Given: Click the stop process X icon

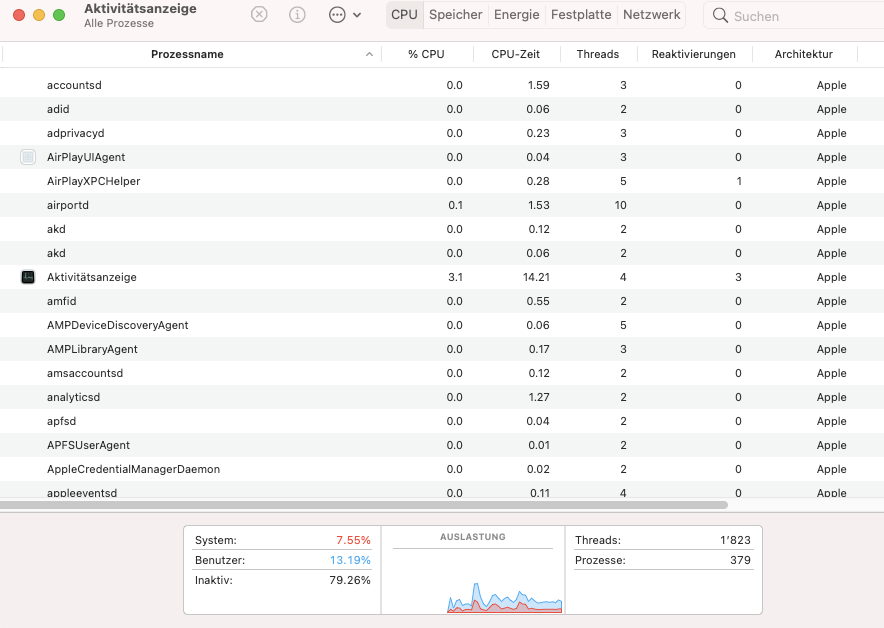Looking at the screenshot, I should point(259,15).
